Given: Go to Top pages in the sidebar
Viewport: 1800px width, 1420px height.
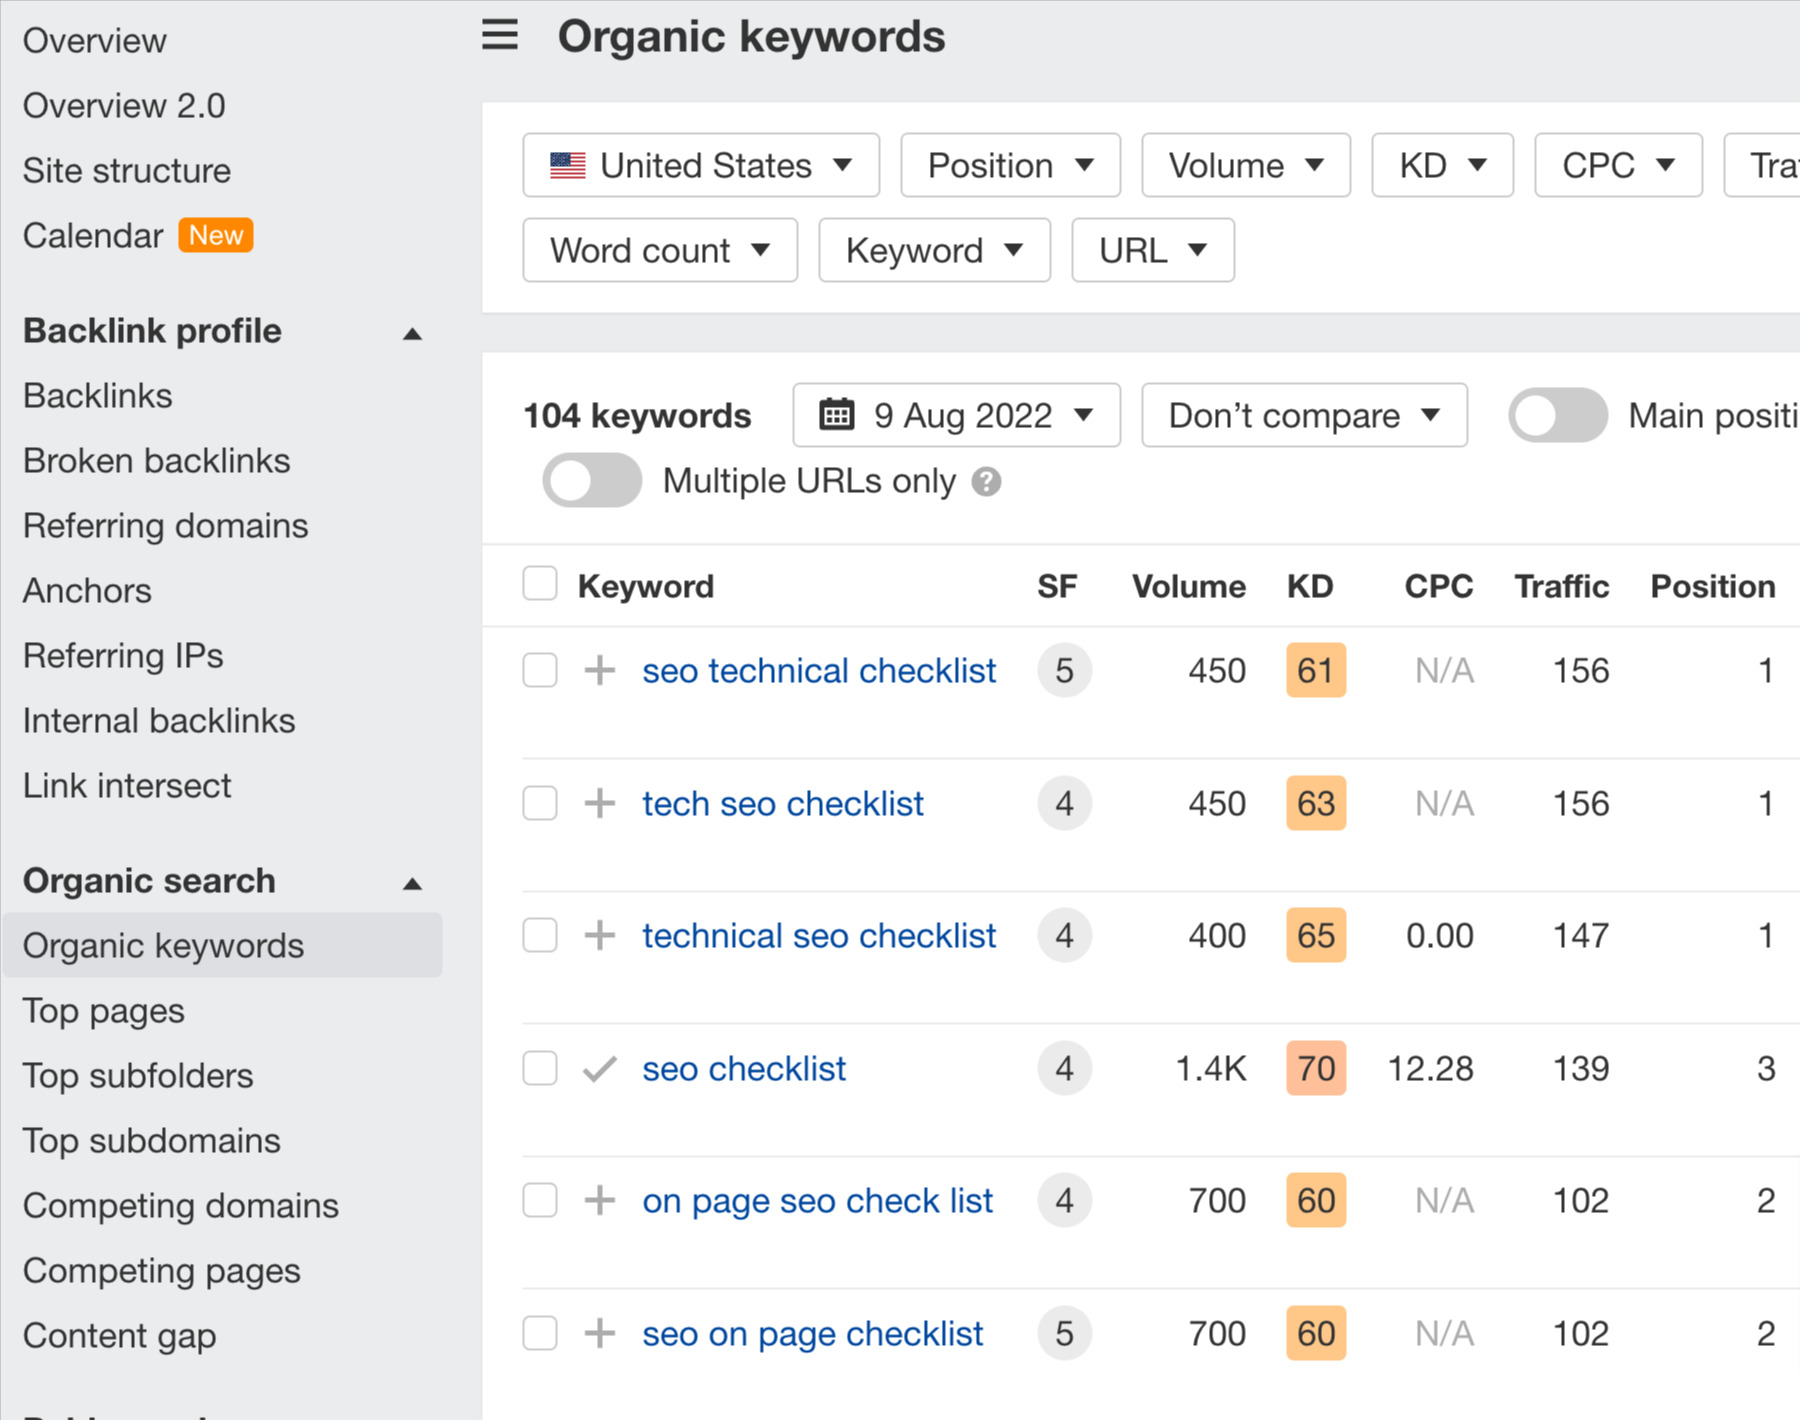Looking at the screenshot, I should (x=103, y=1010).
